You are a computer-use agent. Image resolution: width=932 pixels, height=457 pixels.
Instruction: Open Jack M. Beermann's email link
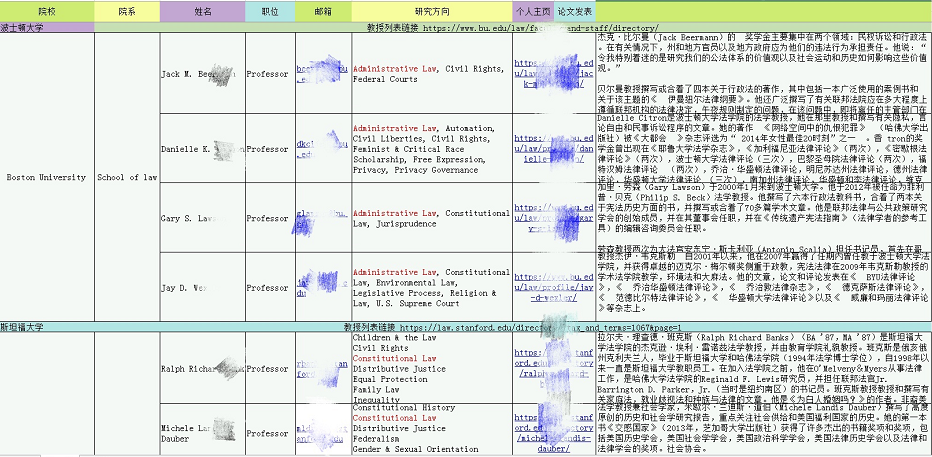point(322,74)
